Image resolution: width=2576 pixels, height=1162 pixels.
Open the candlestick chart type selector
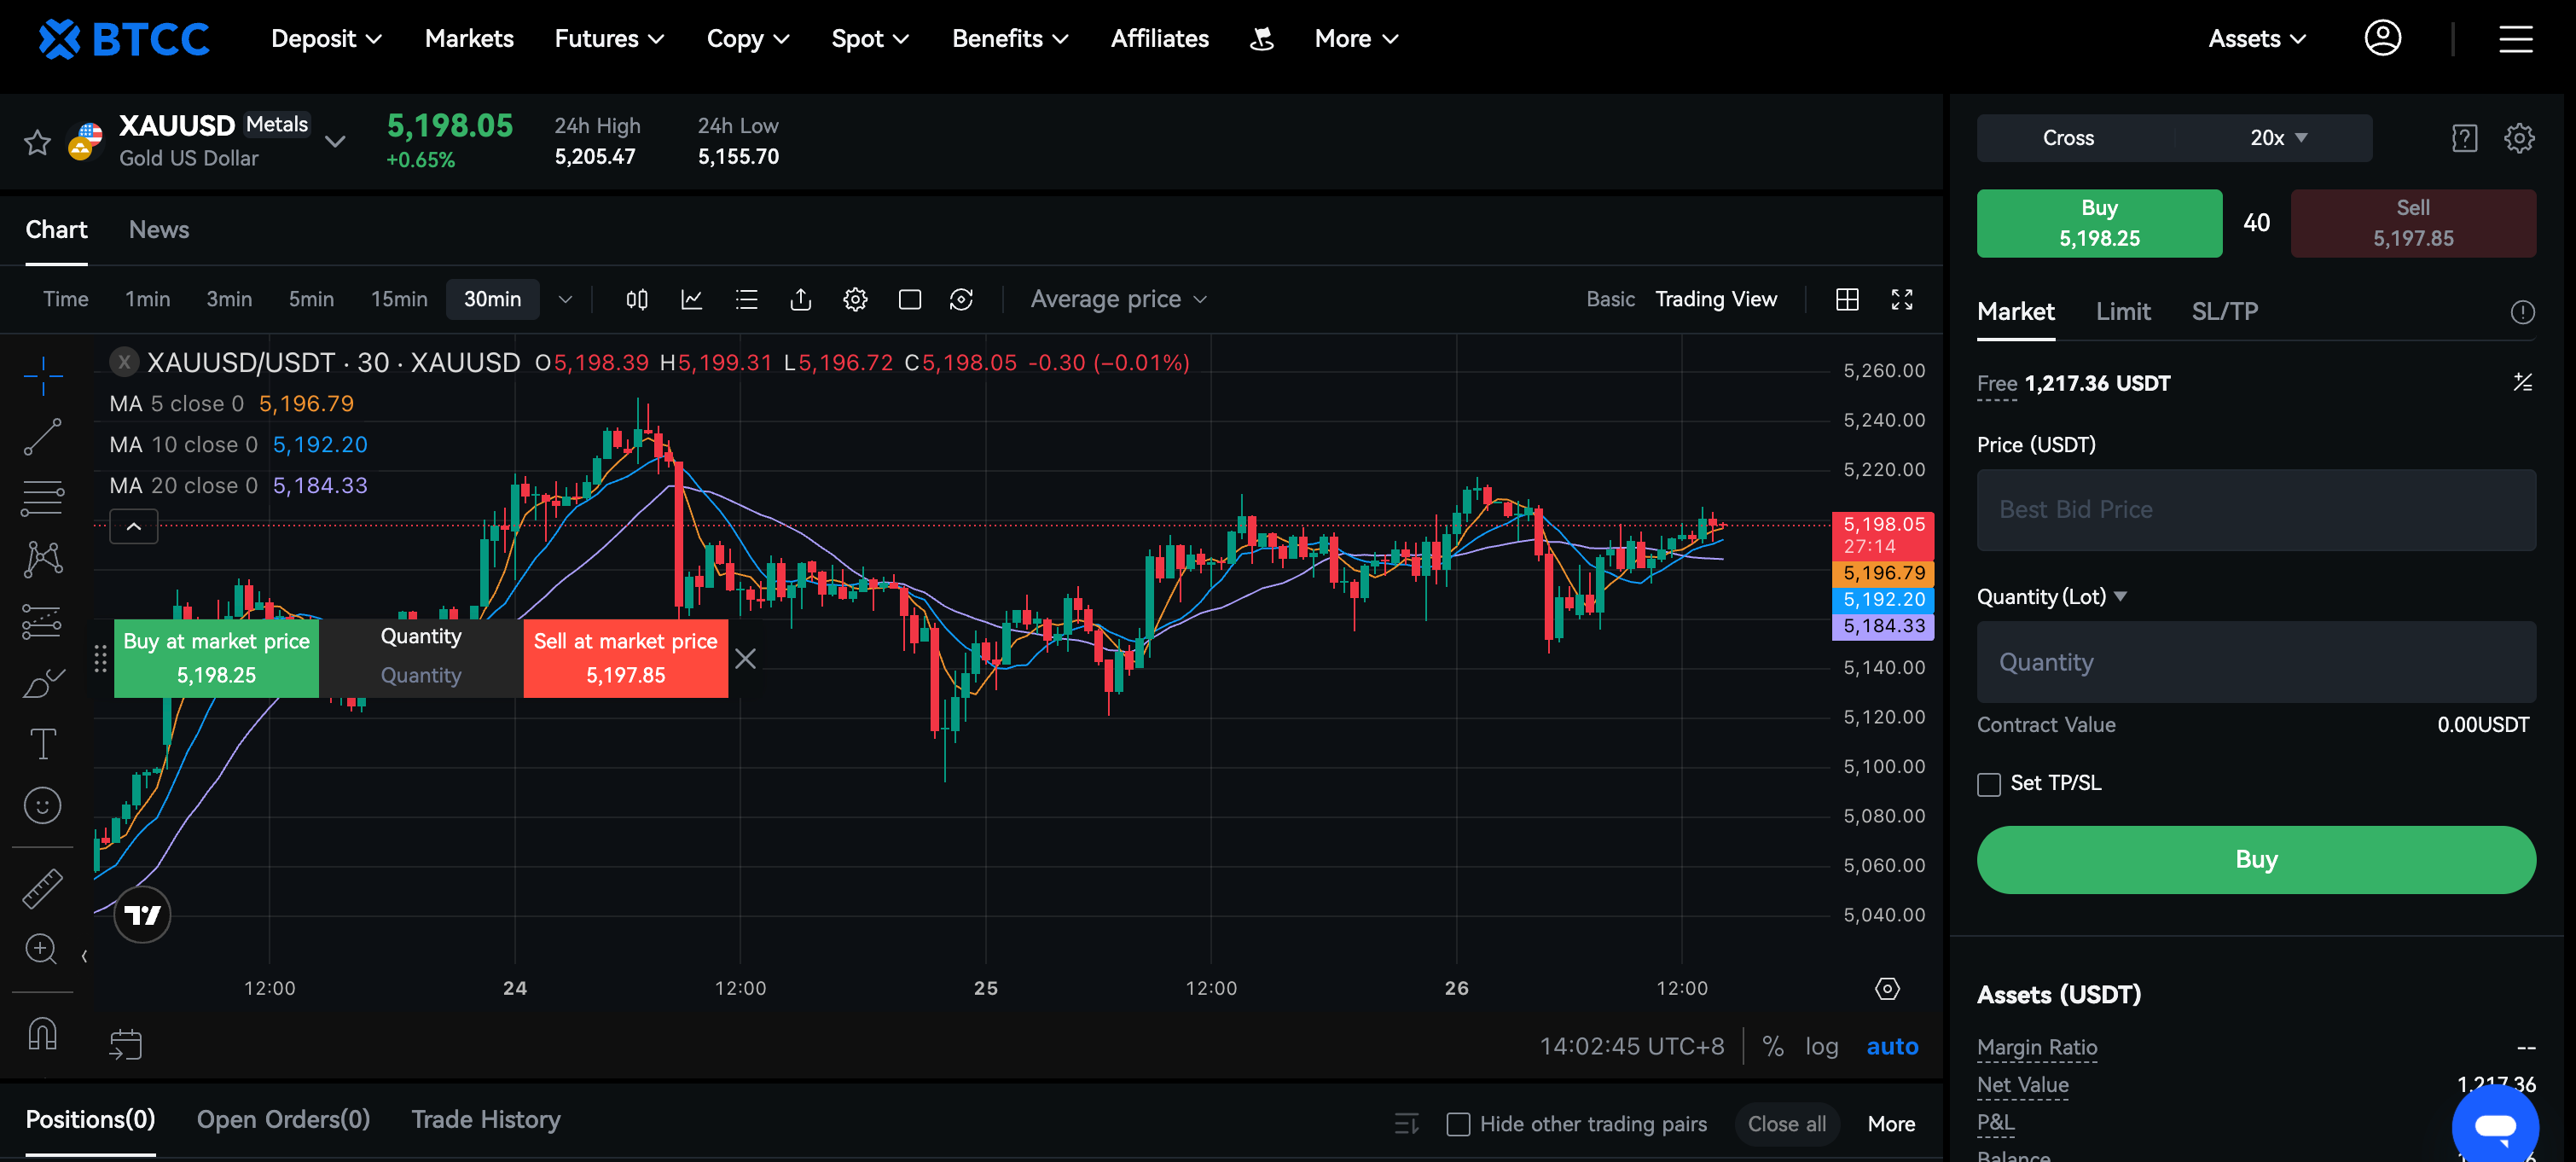coord(636,299)
